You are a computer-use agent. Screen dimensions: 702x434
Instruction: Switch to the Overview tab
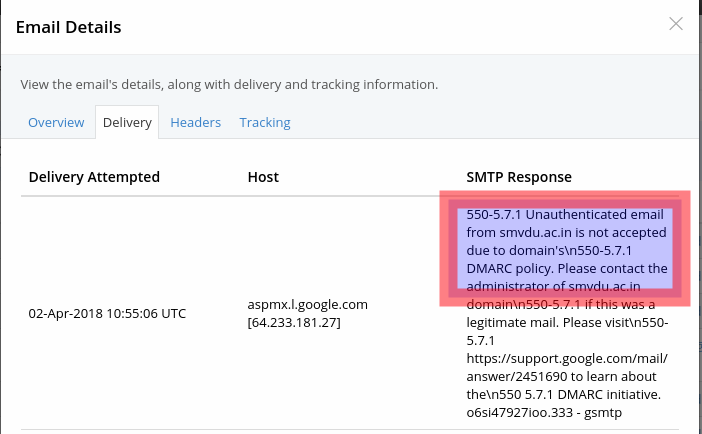pos(56,123)
